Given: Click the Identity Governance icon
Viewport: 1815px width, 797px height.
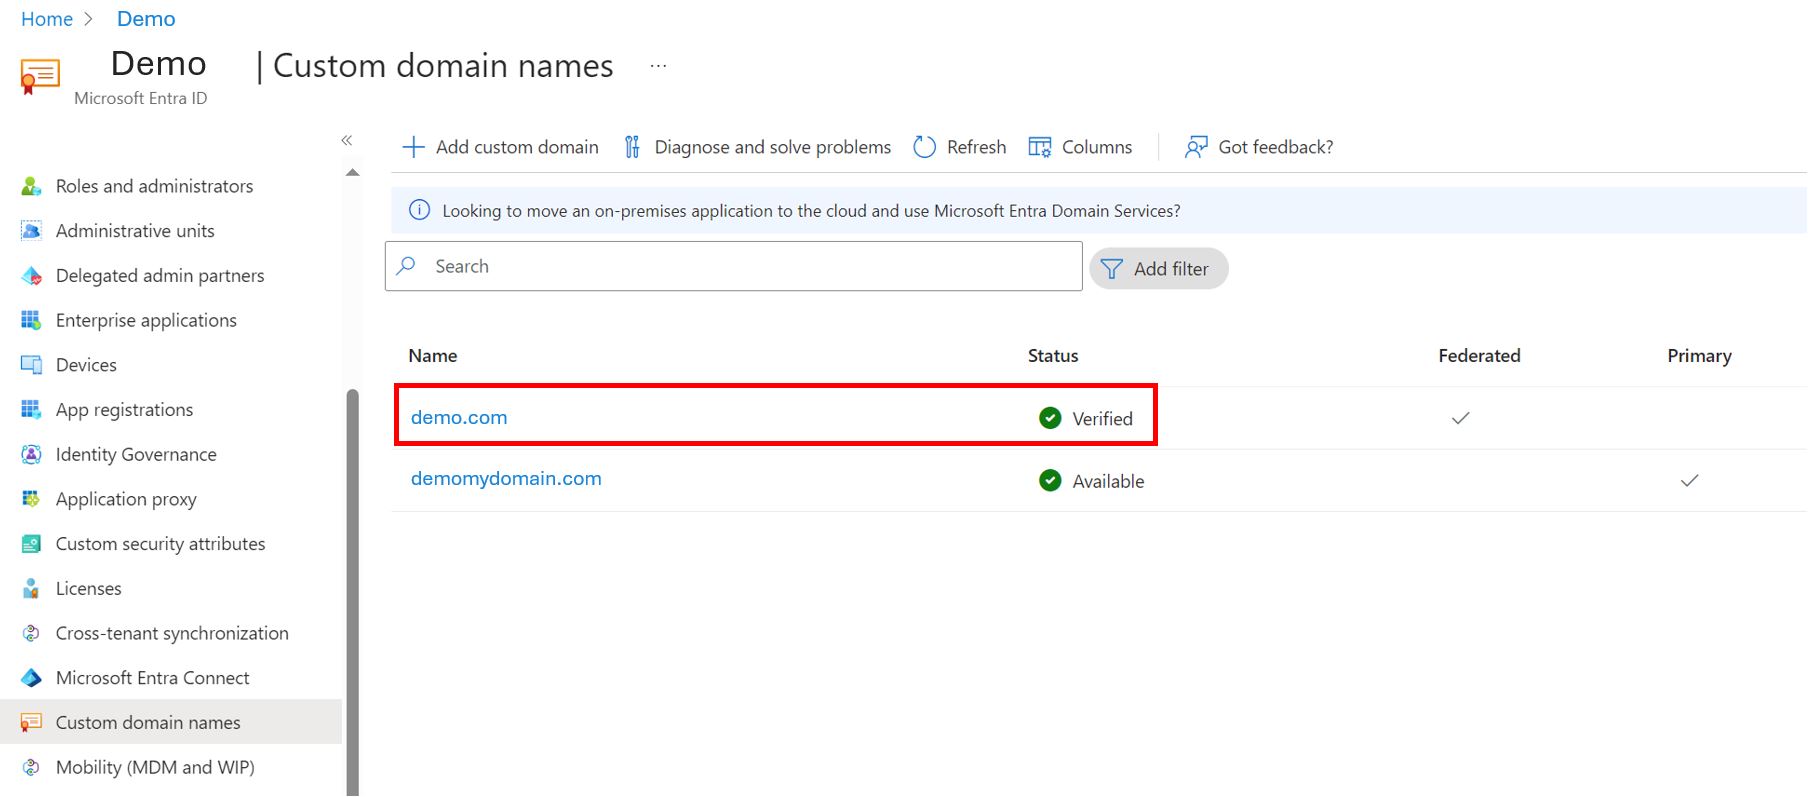Looking at the screenshot, I should click(31, 454).
